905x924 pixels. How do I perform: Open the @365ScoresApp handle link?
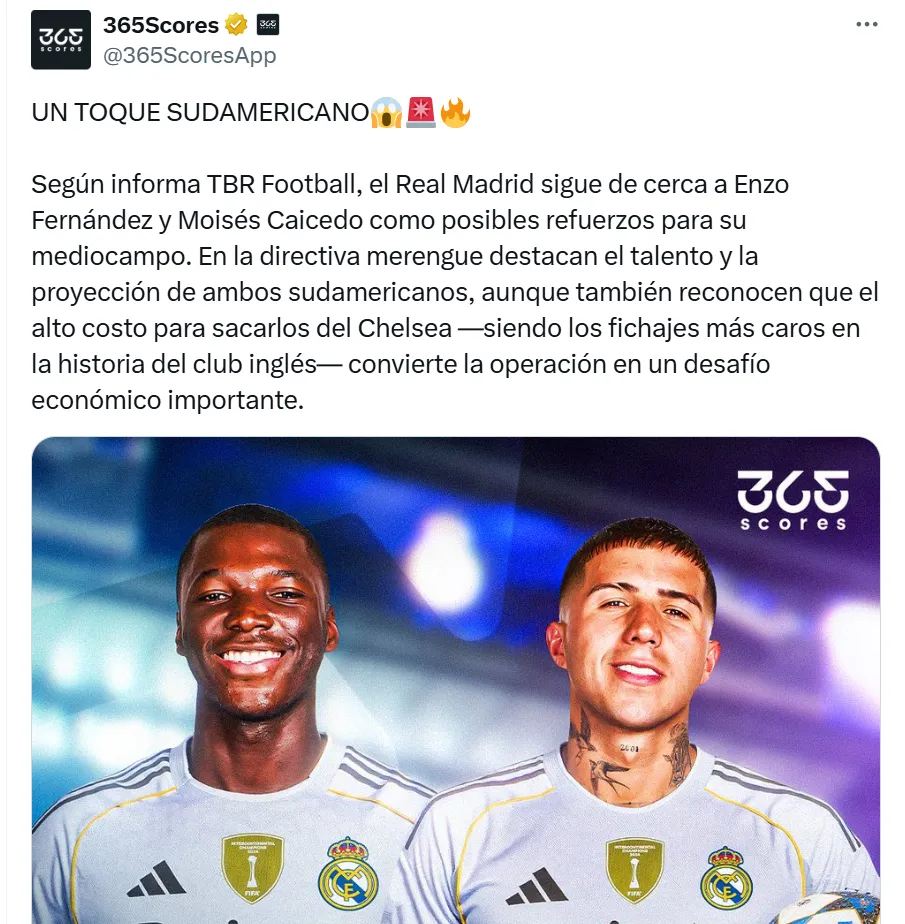coord(190,55)
